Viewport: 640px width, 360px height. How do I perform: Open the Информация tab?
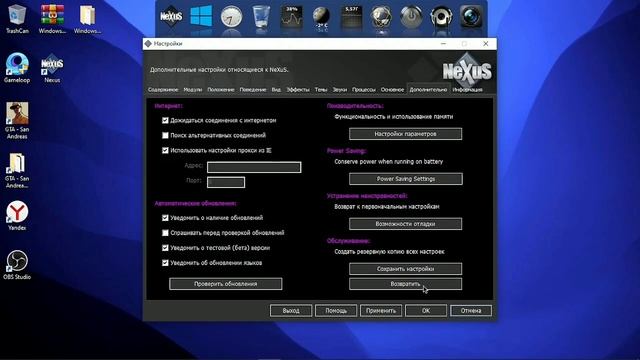tap(467, 89)
